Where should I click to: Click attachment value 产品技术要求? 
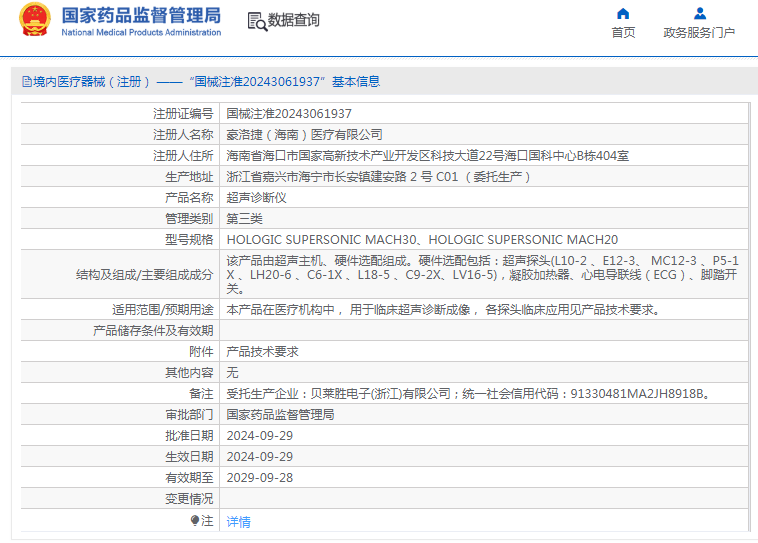click(x=262, y=352)
